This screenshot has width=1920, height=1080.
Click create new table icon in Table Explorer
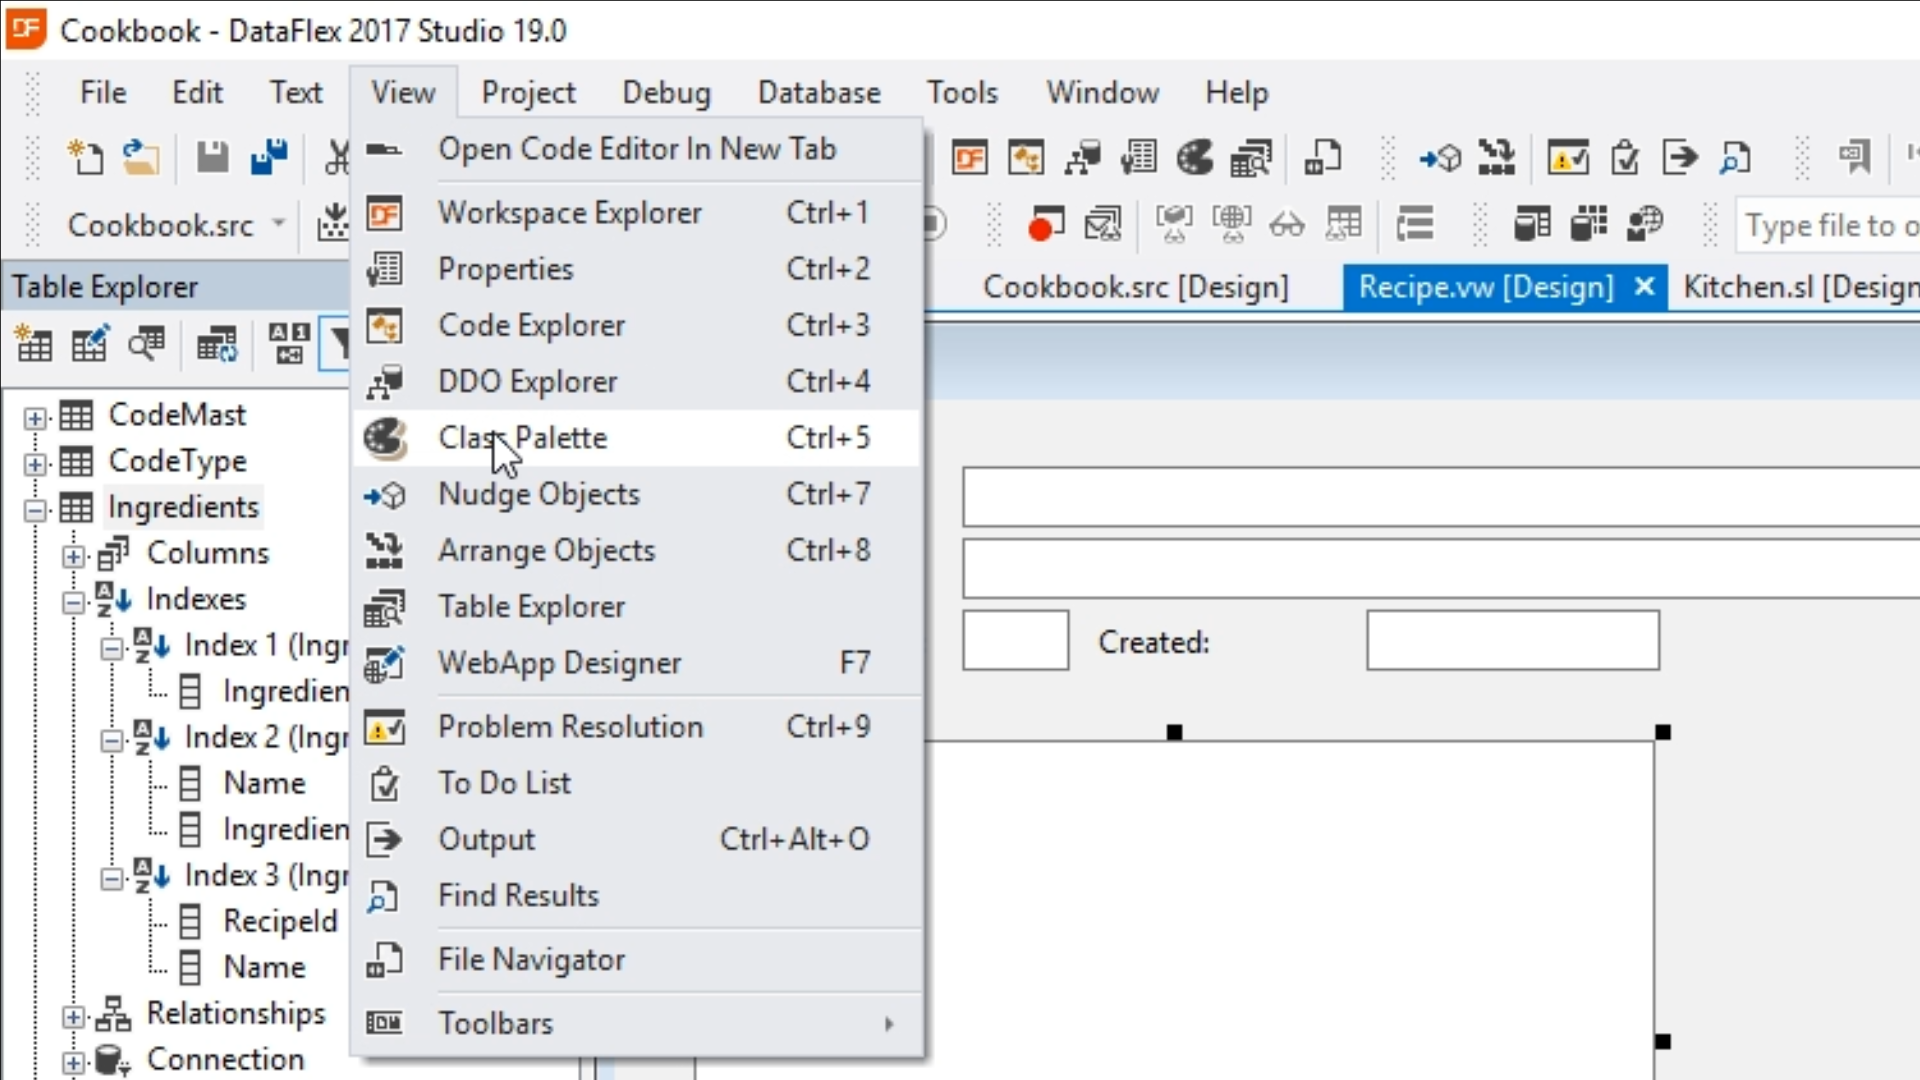[x=33, y=344]
